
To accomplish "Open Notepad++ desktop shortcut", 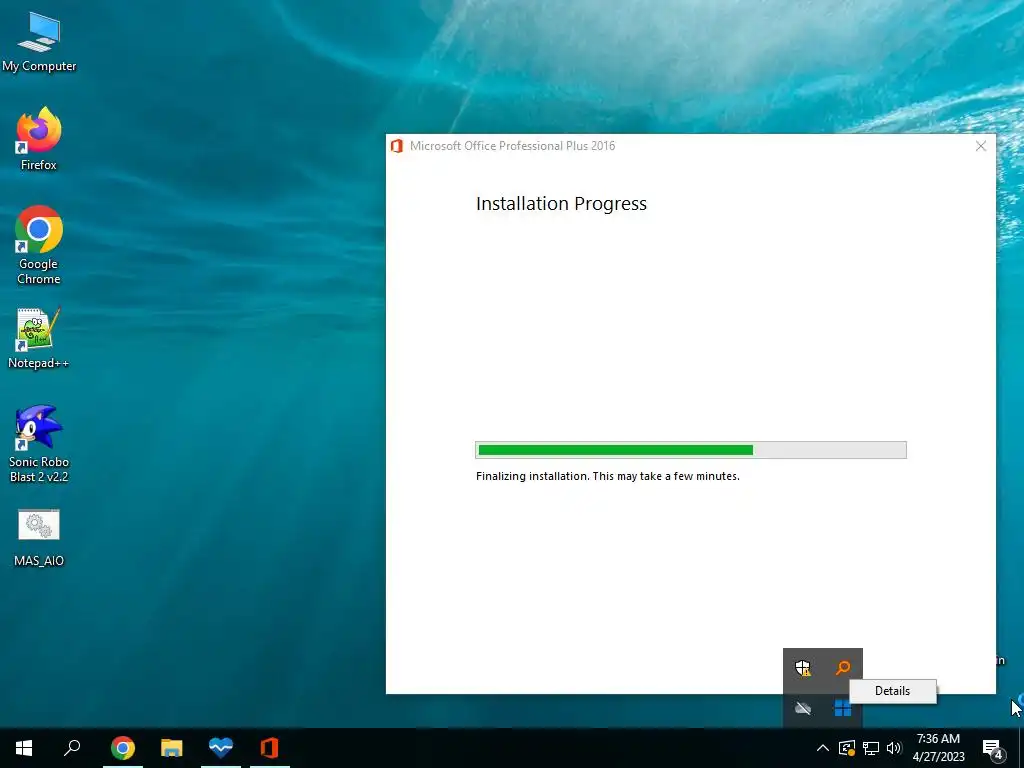I will pos(39,338).
